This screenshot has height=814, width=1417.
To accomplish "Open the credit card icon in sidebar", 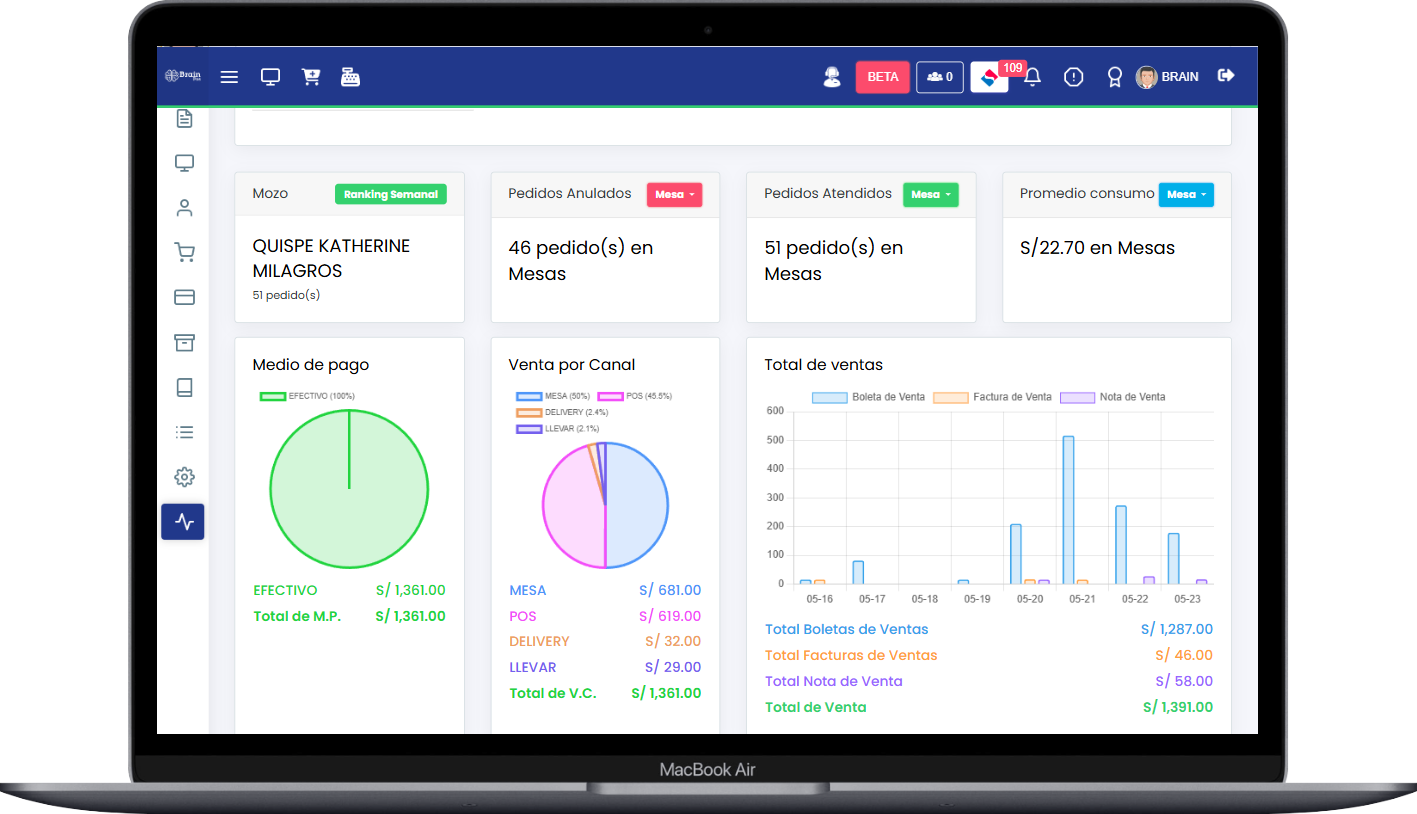I will pos(184,297).
